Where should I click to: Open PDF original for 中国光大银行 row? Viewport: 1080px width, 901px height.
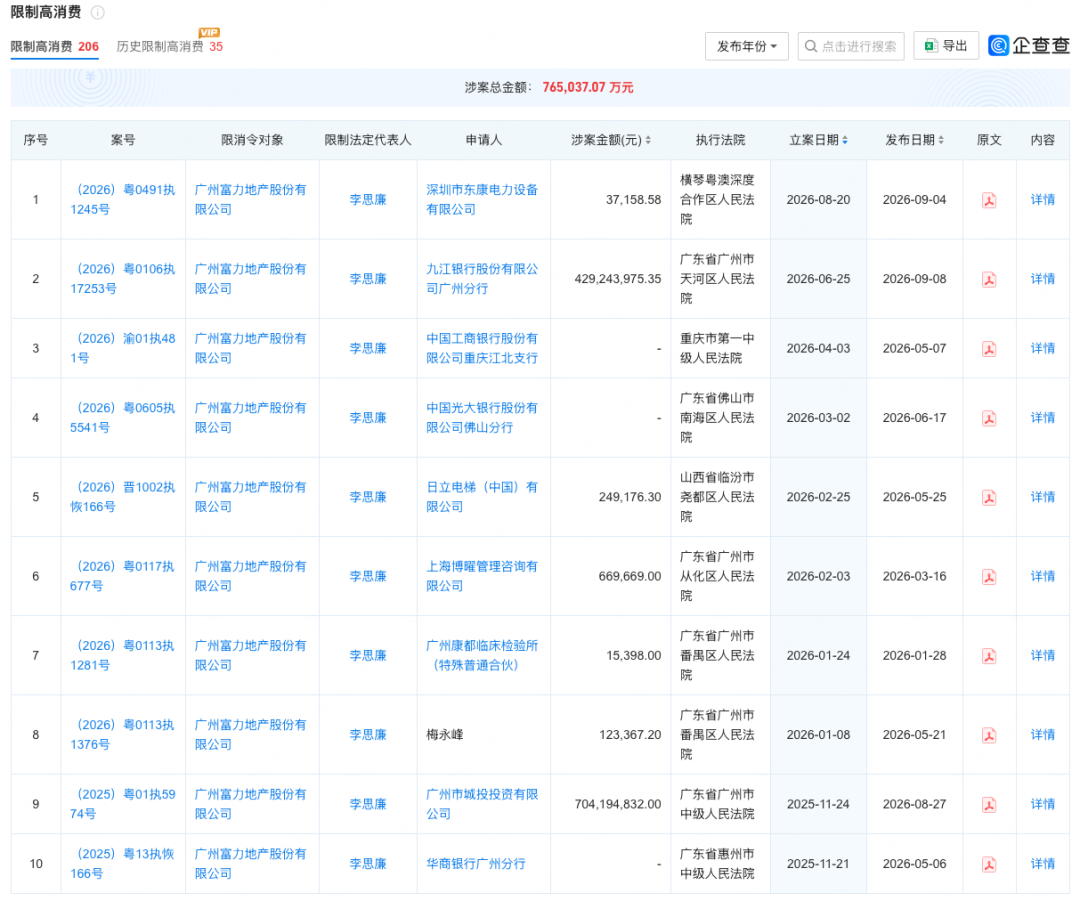click(x=989, y=419)
